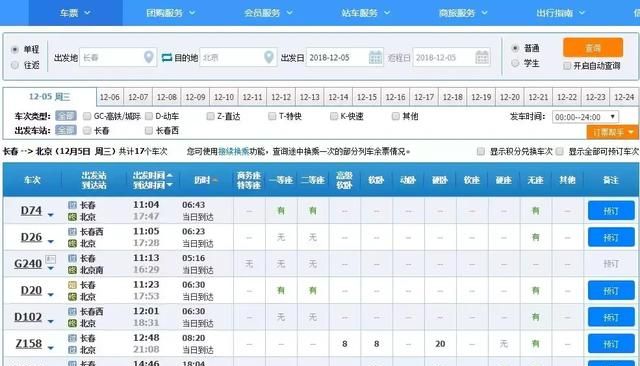Image resolution: width=640 pixels, height=366 pixels.
Task: Switch to the 12-10 date tab
Action: coord(224,97)
